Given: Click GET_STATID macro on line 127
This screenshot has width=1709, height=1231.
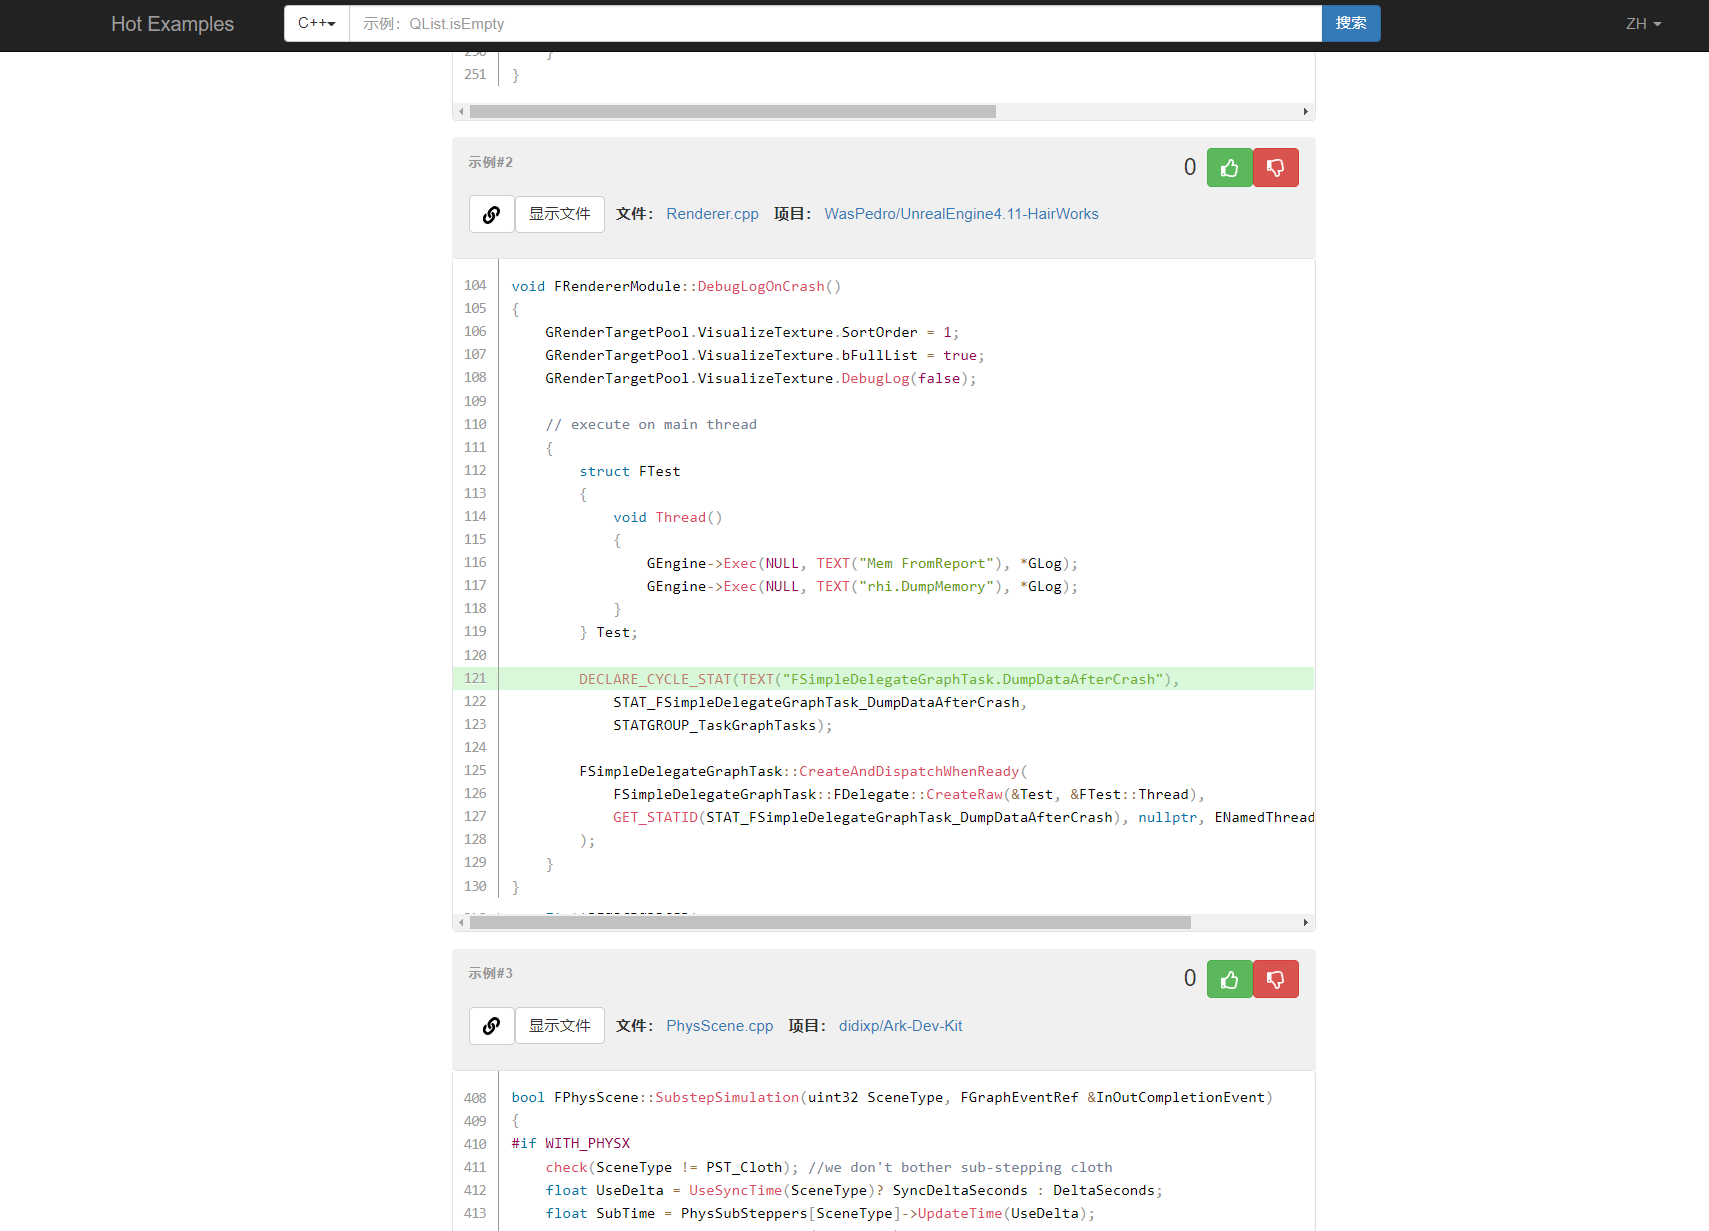Looking at the screenshot, I should [655, 817].
